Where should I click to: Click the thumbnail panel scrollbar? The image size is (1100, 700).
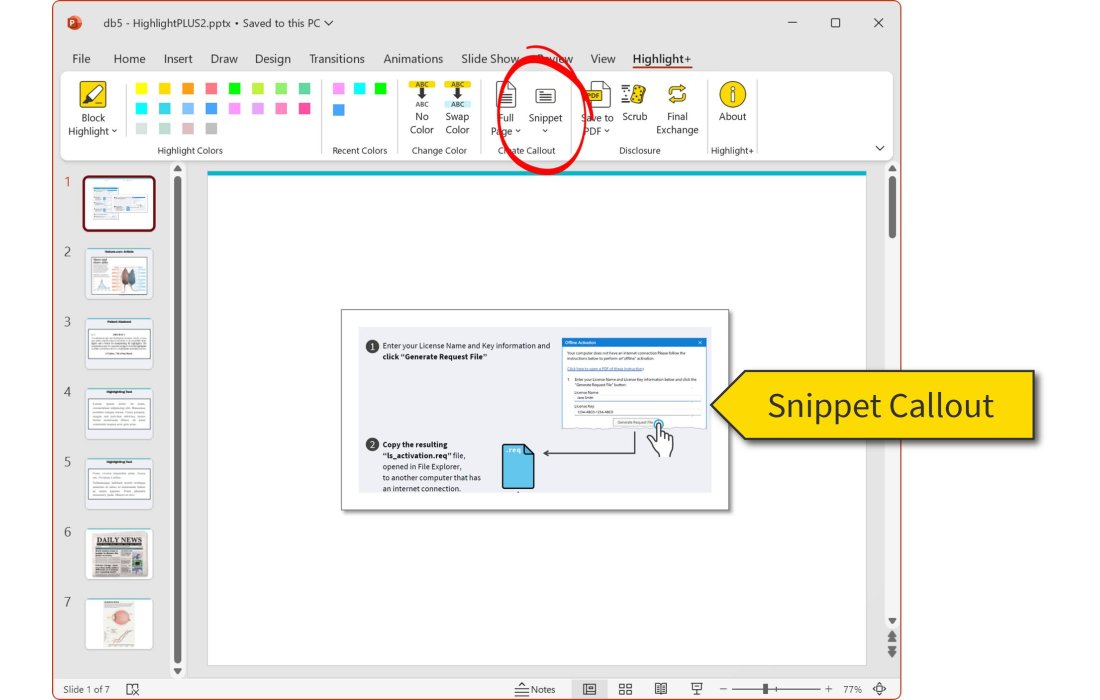[177, 418]
